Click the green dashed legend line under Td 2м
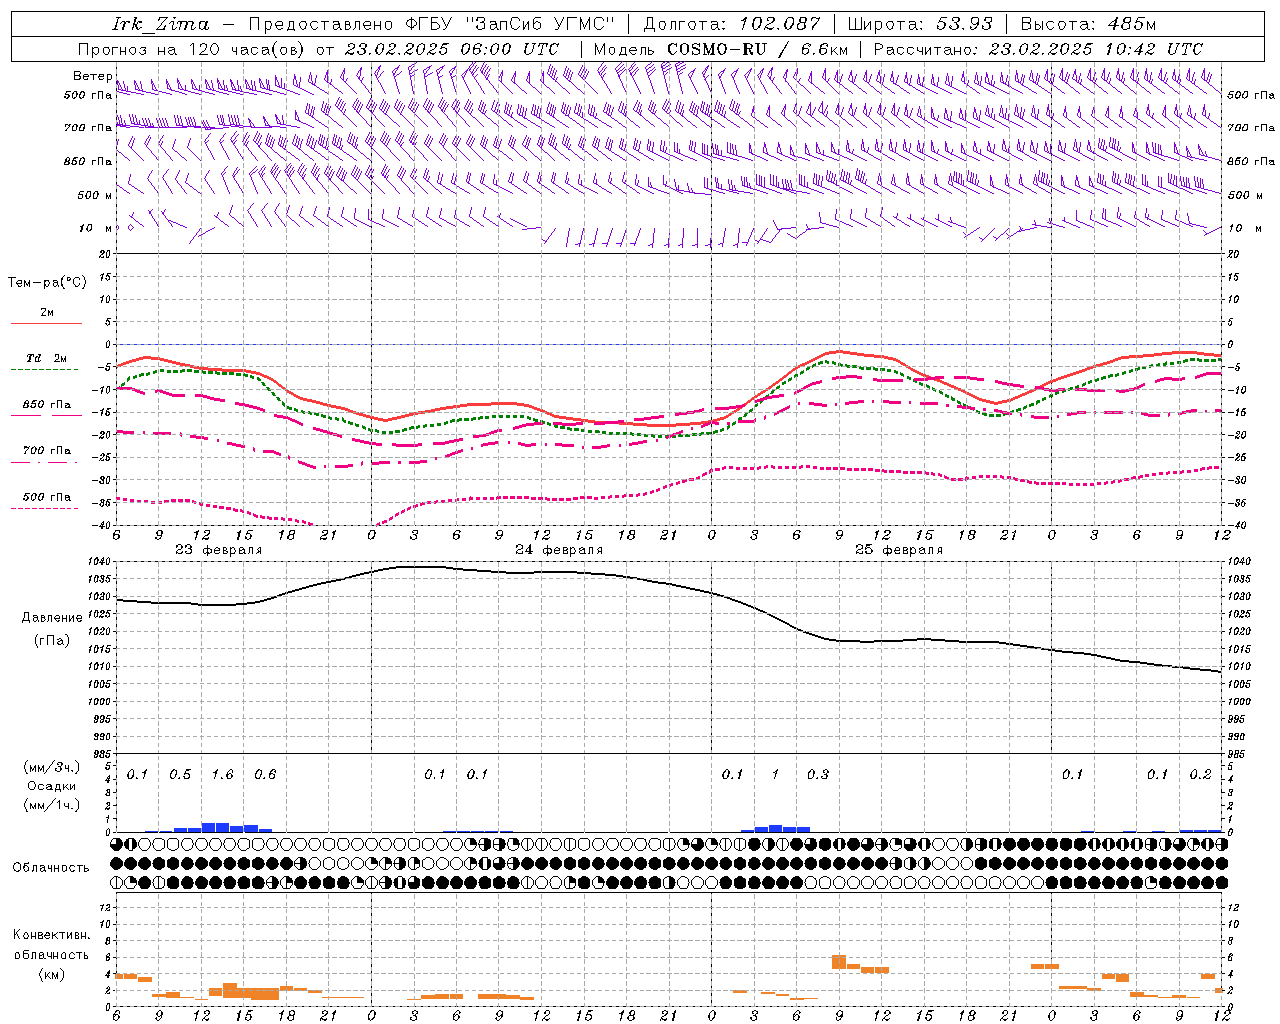 [x=45, y=370]
